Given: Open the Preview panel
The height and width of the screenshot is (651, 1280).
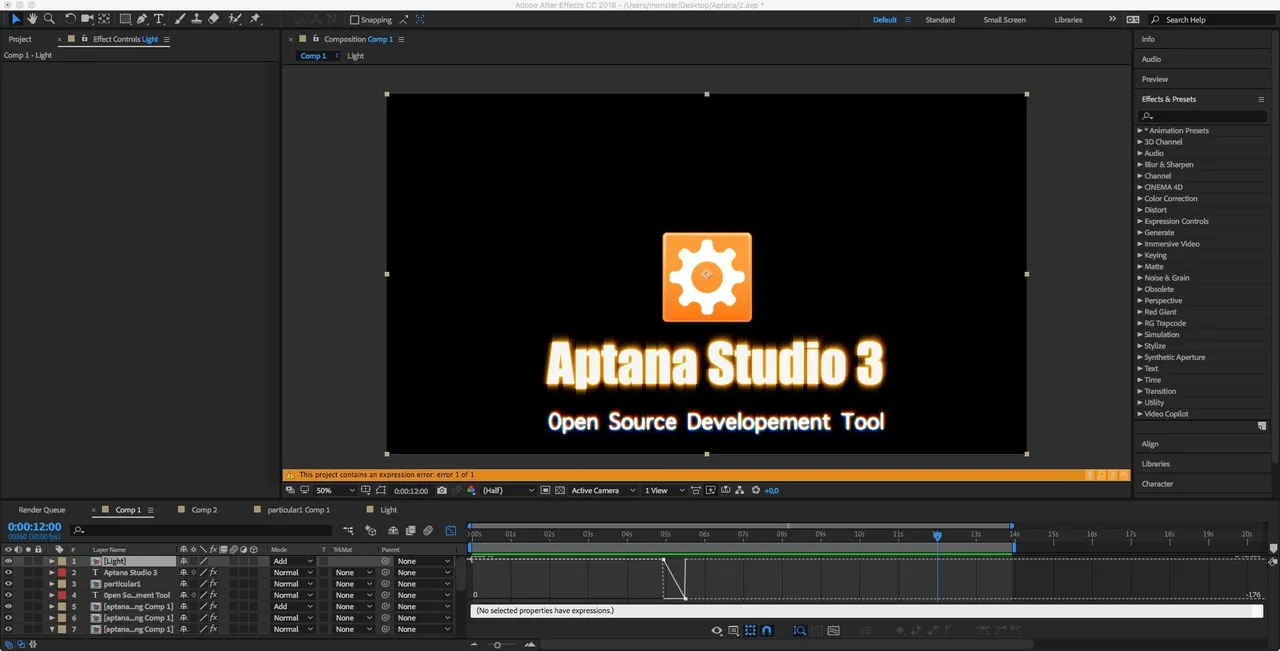Looking at the screenshot, I should point(1155,79).
